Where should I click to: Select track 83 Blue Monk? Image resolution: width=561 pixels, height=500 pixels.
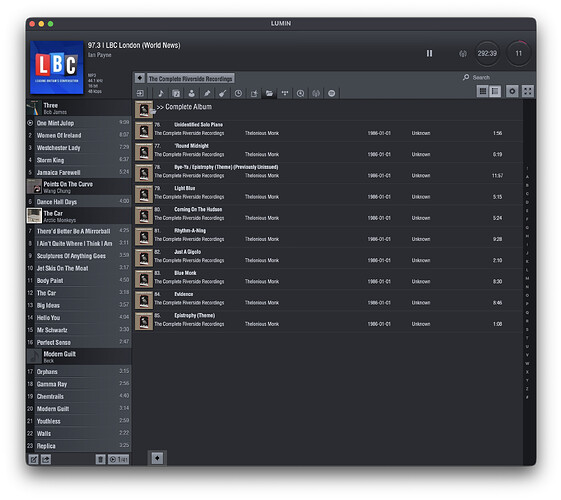[x=328, y=278]
